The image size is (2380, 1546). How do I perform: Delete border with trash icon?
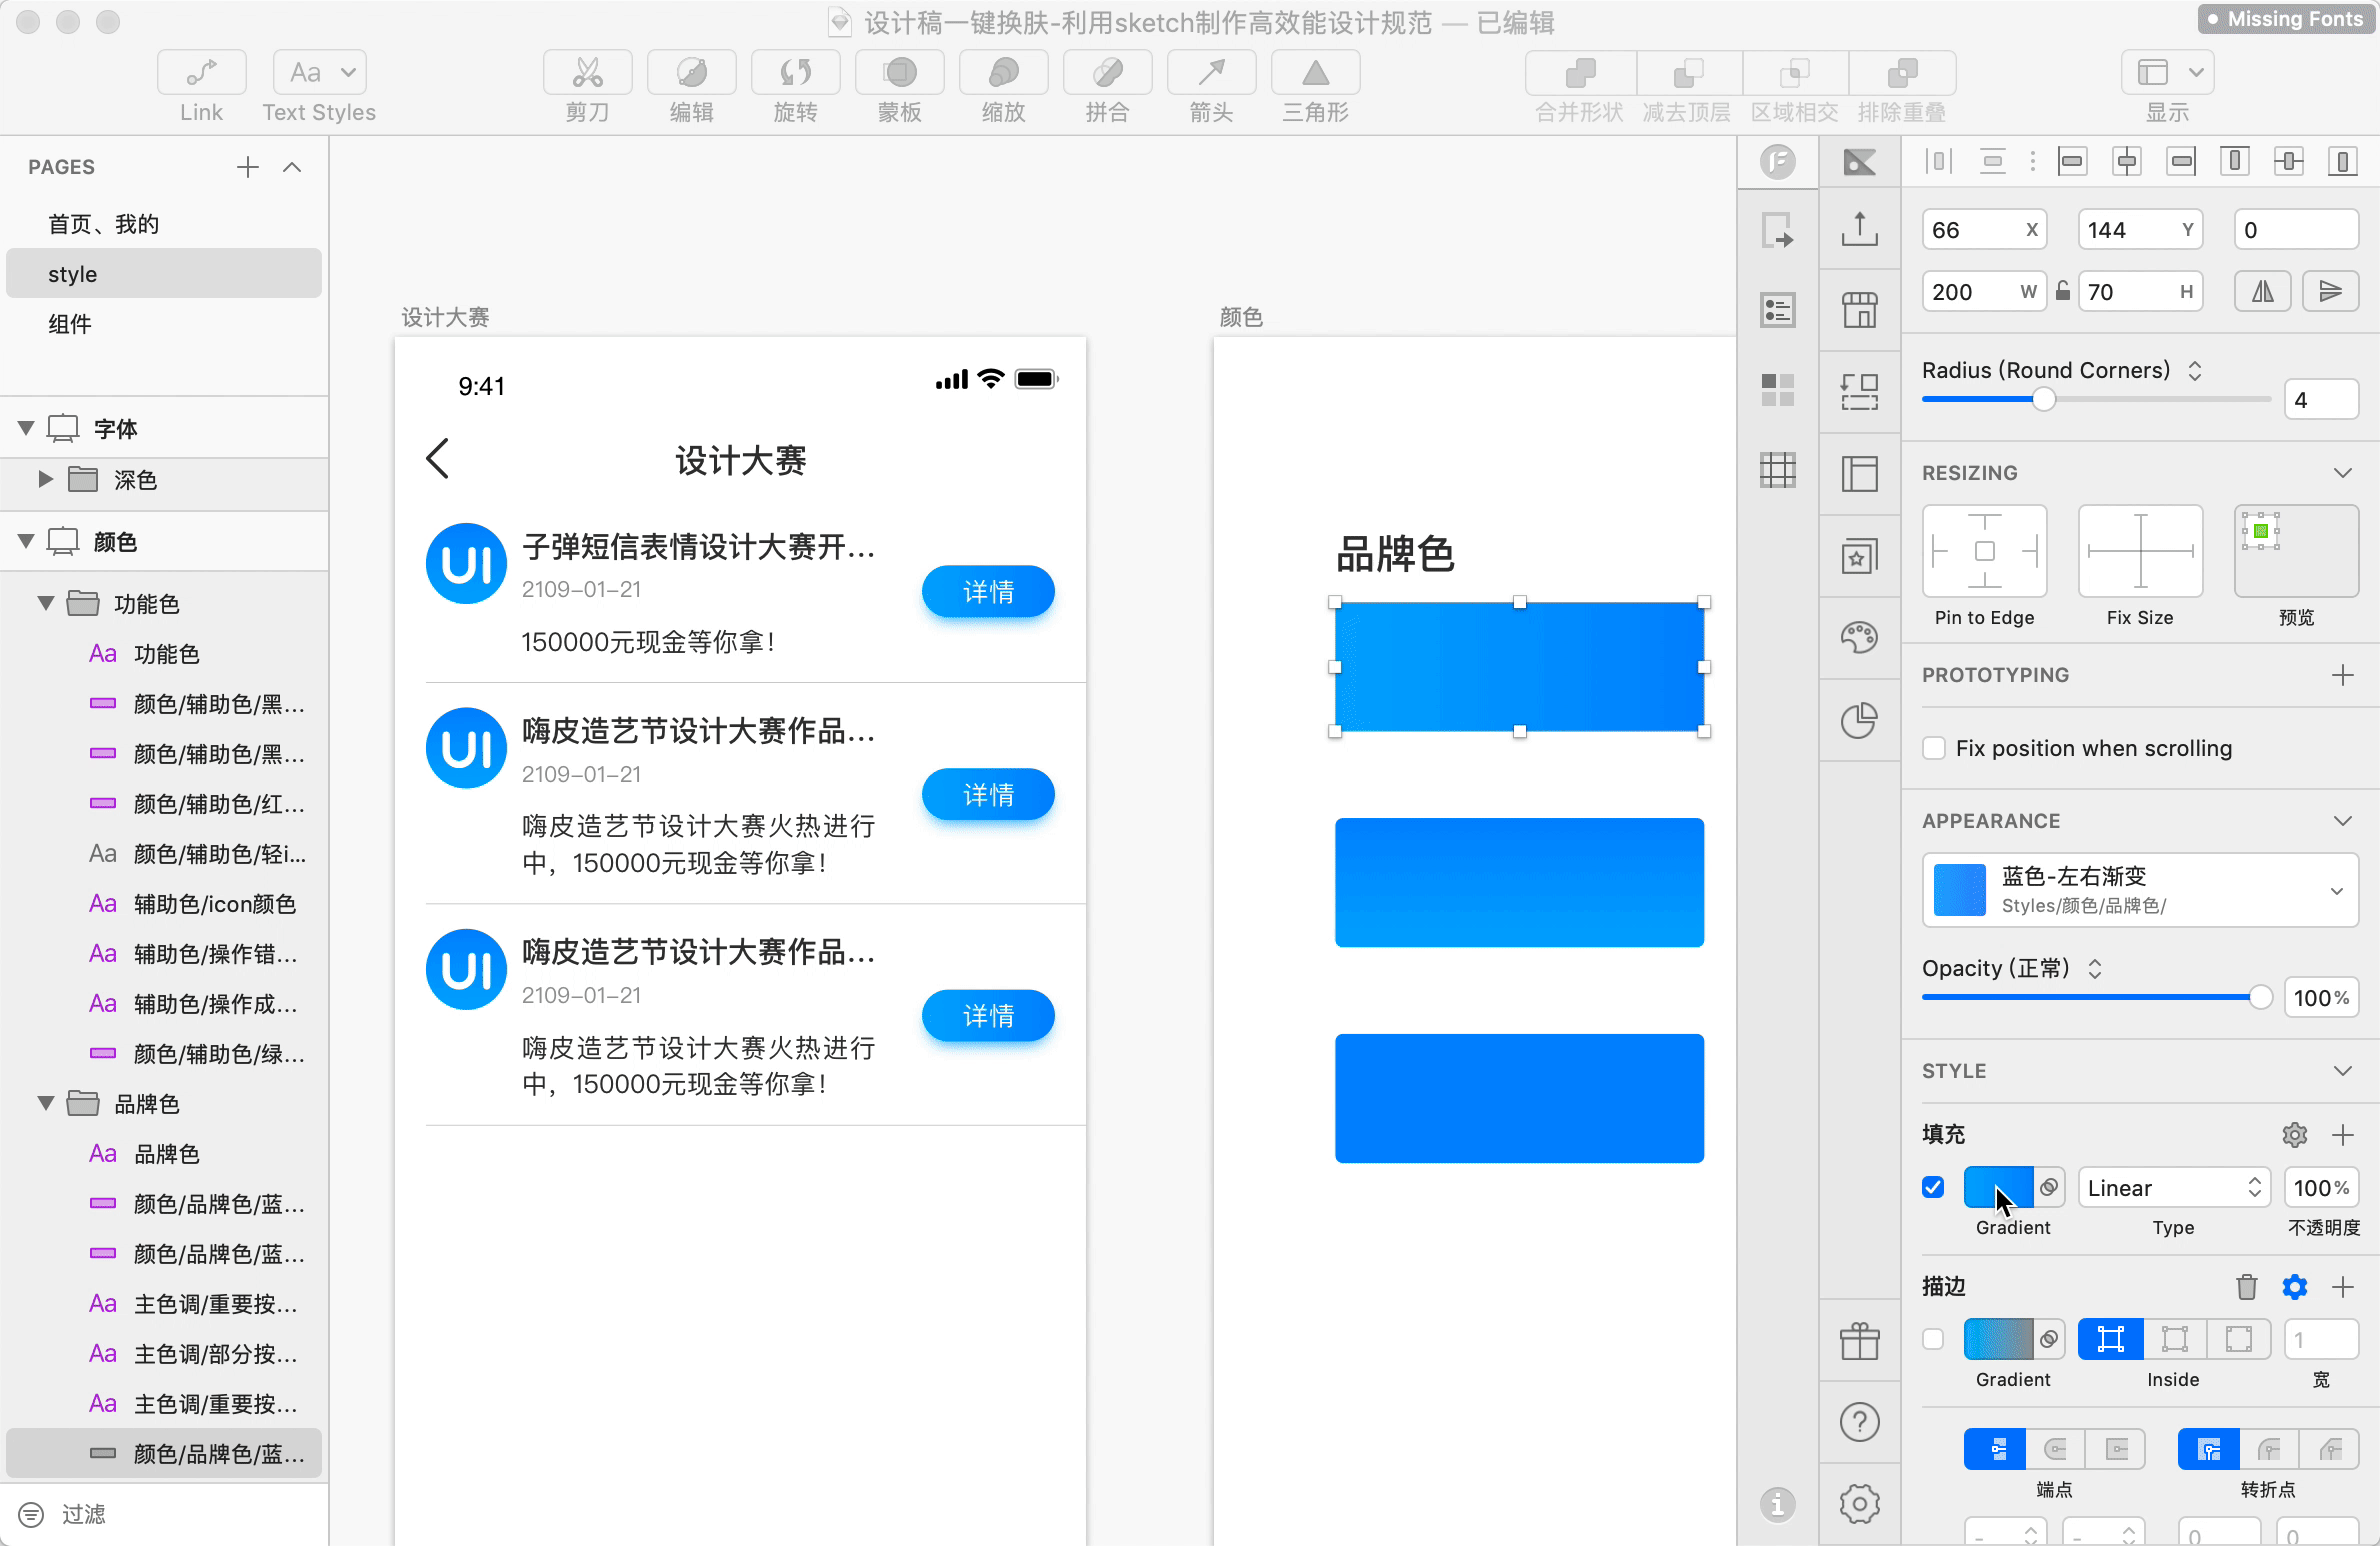pos(2246,1287)
